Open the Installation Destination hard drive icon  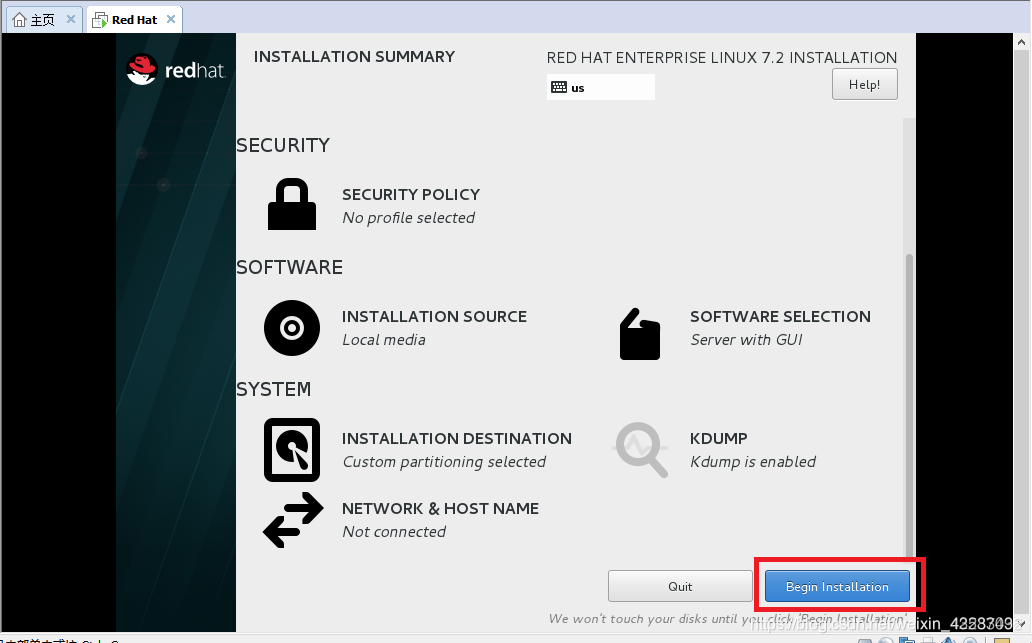tap(292, 450)
